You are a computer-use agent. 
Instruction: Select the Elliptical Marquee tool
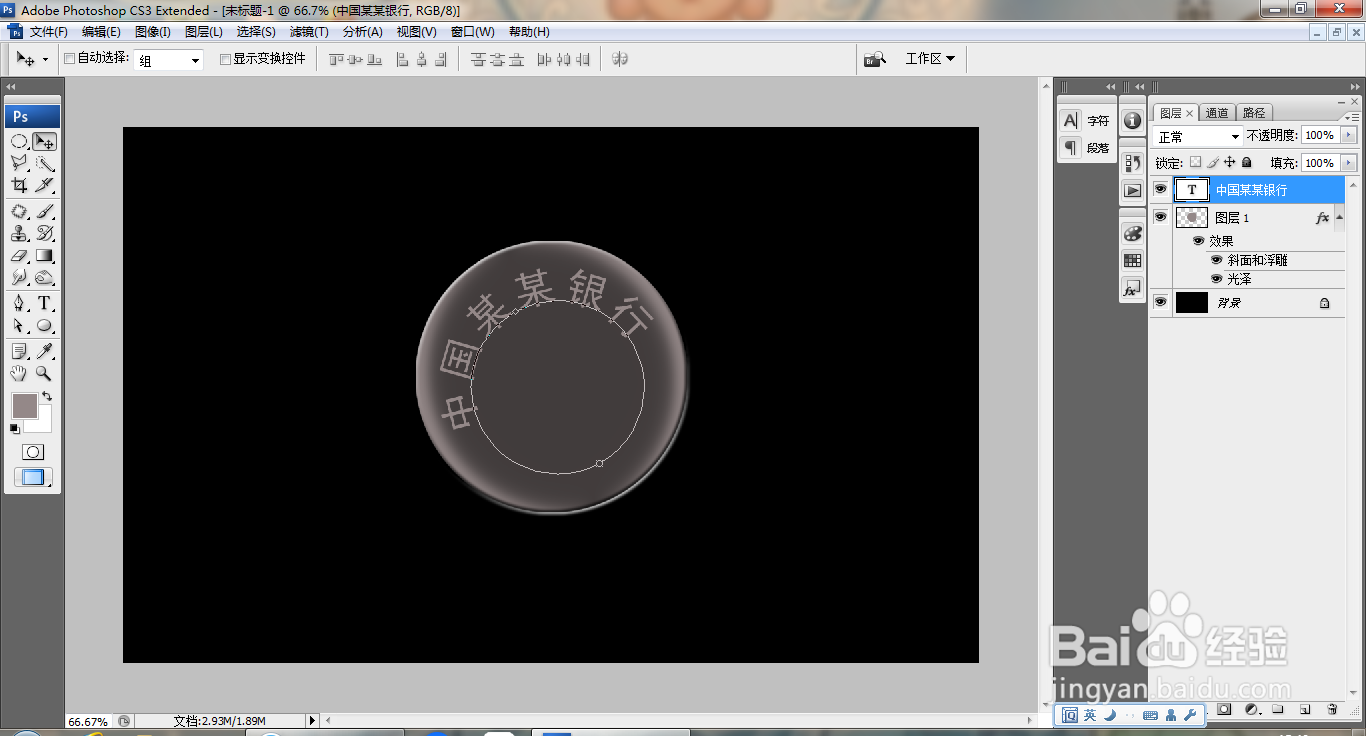tap(19, 141)
